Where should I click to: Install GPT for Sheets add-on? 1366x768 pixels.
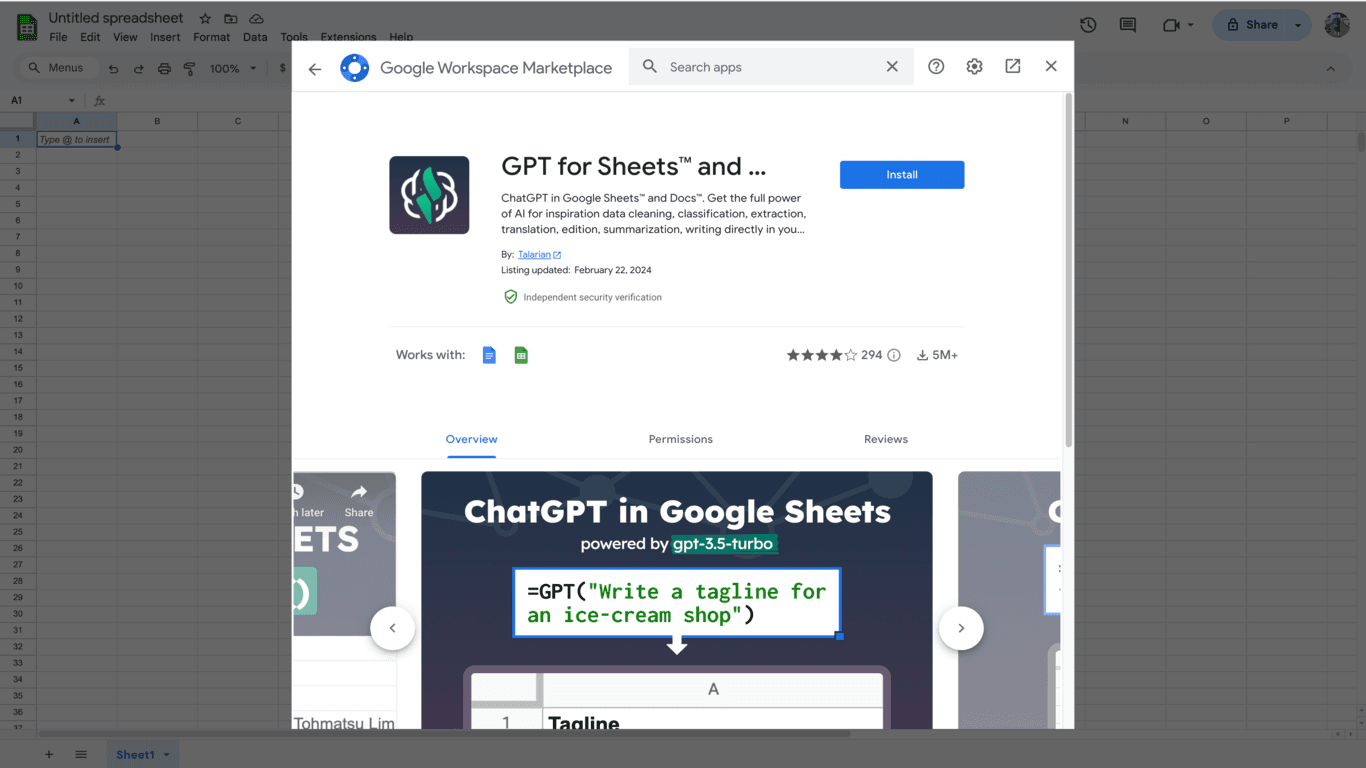902,175
